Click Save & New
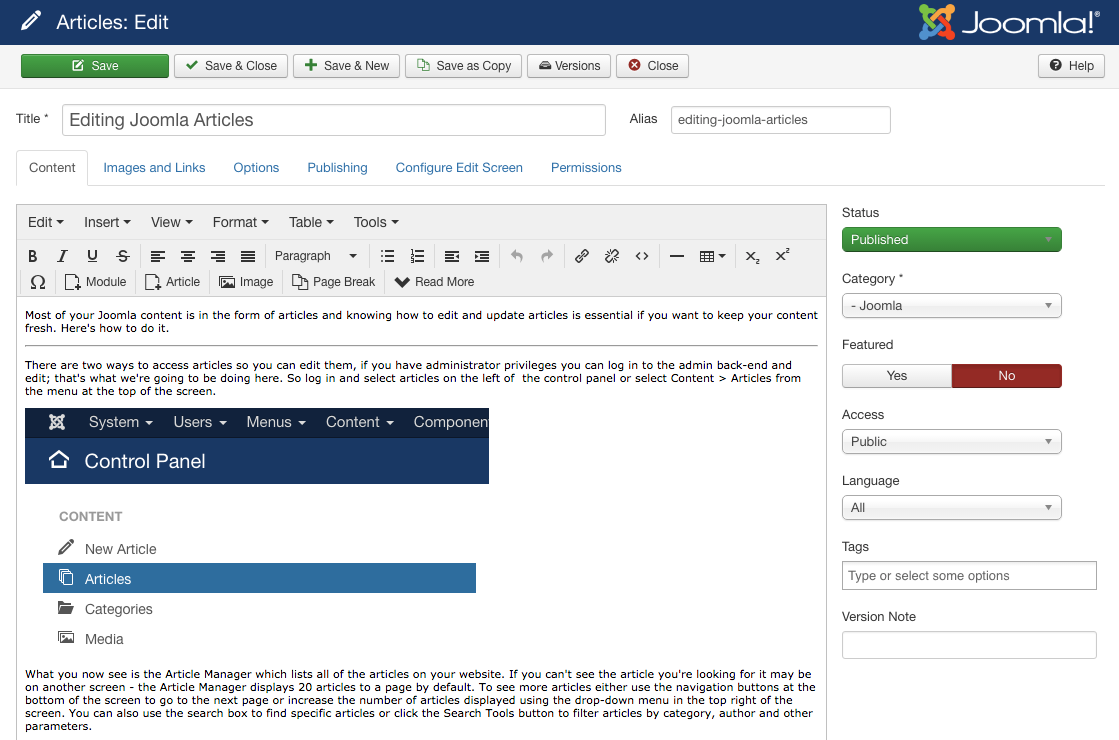Image resolution: width=1119 pixels, height=740 pixels. tap(346, 66)
